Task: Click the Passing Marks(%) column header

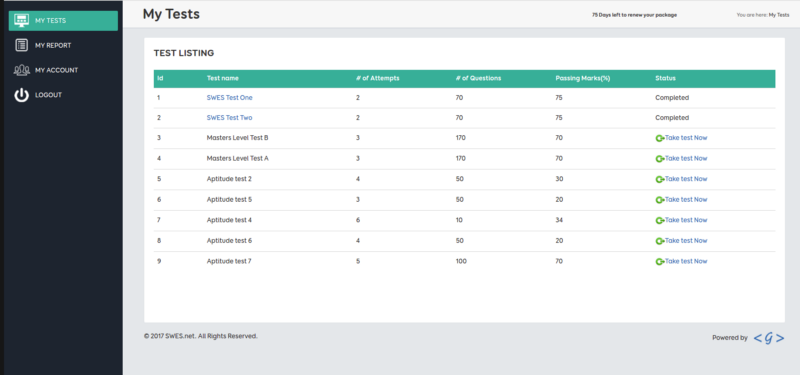Action: pos(583,79)
